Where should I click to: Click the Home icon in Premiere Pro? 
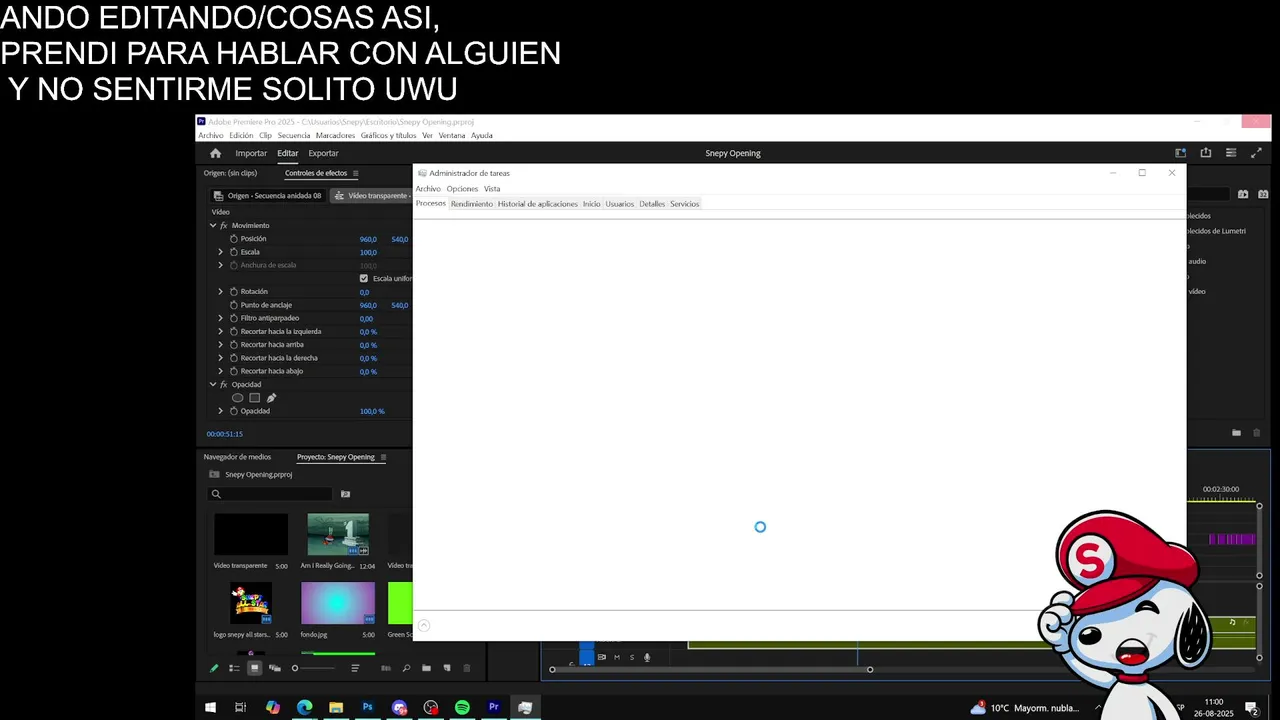pyautogui.click(x=215, y=153)
